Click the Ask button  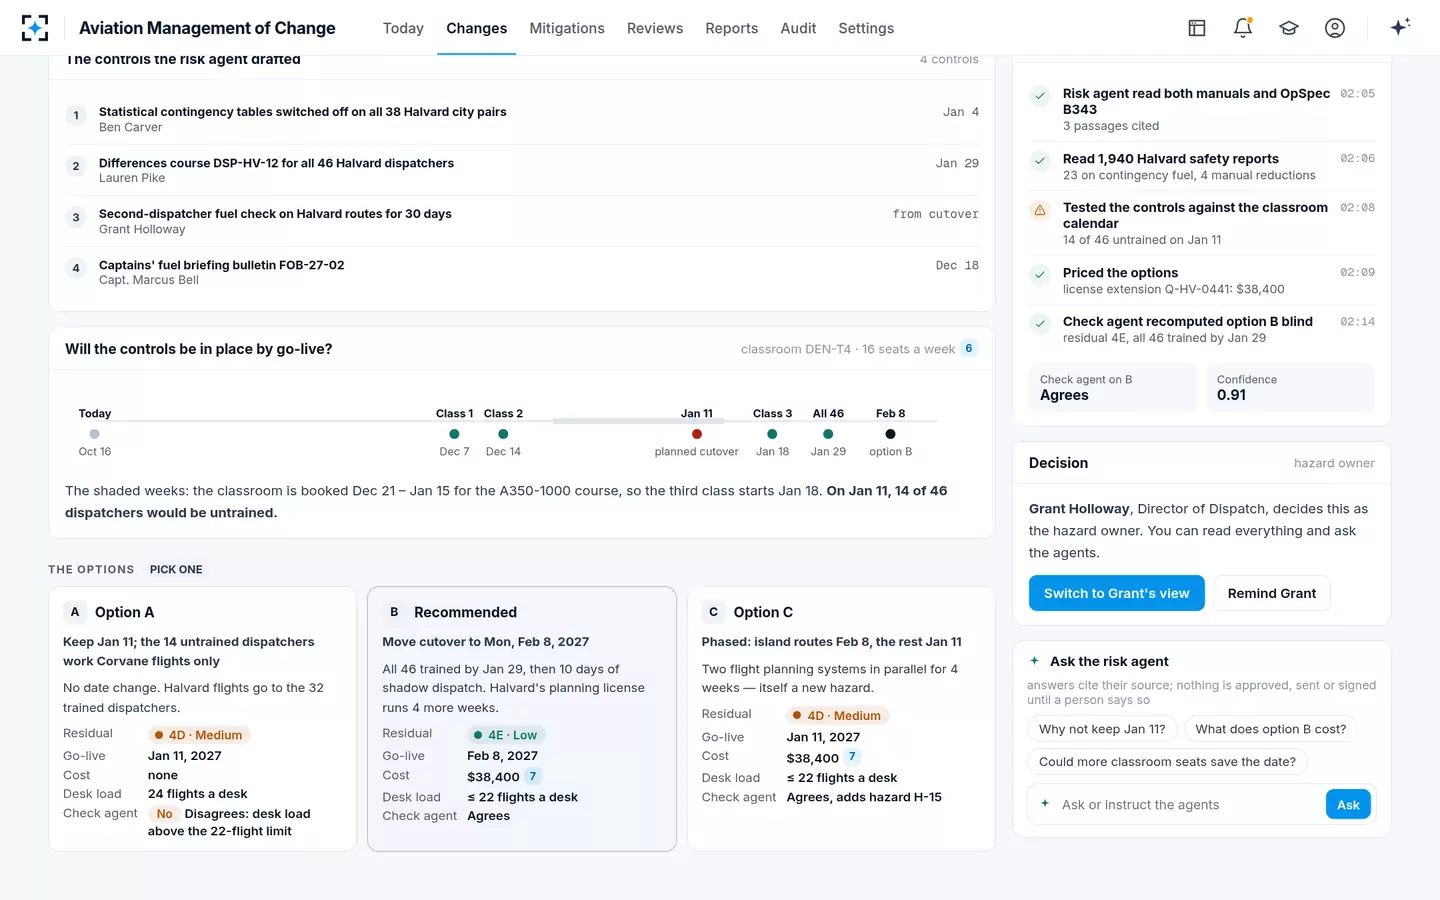[1348, 805]
